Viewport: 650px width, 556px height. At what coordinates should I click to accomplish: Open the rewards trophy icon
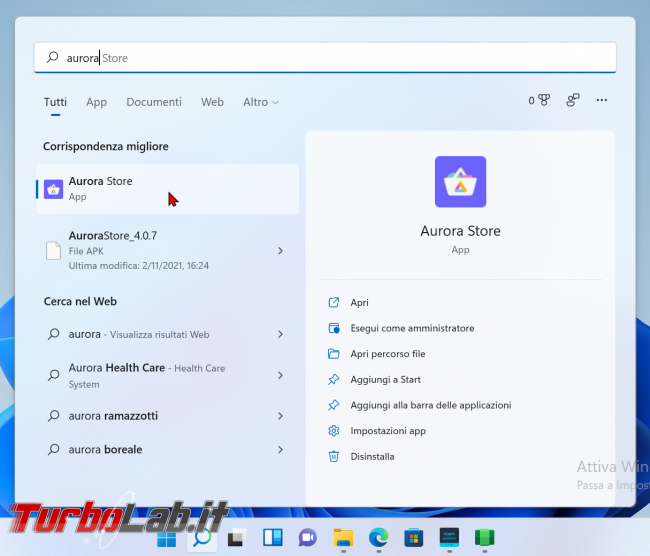(x=543, y=100)
